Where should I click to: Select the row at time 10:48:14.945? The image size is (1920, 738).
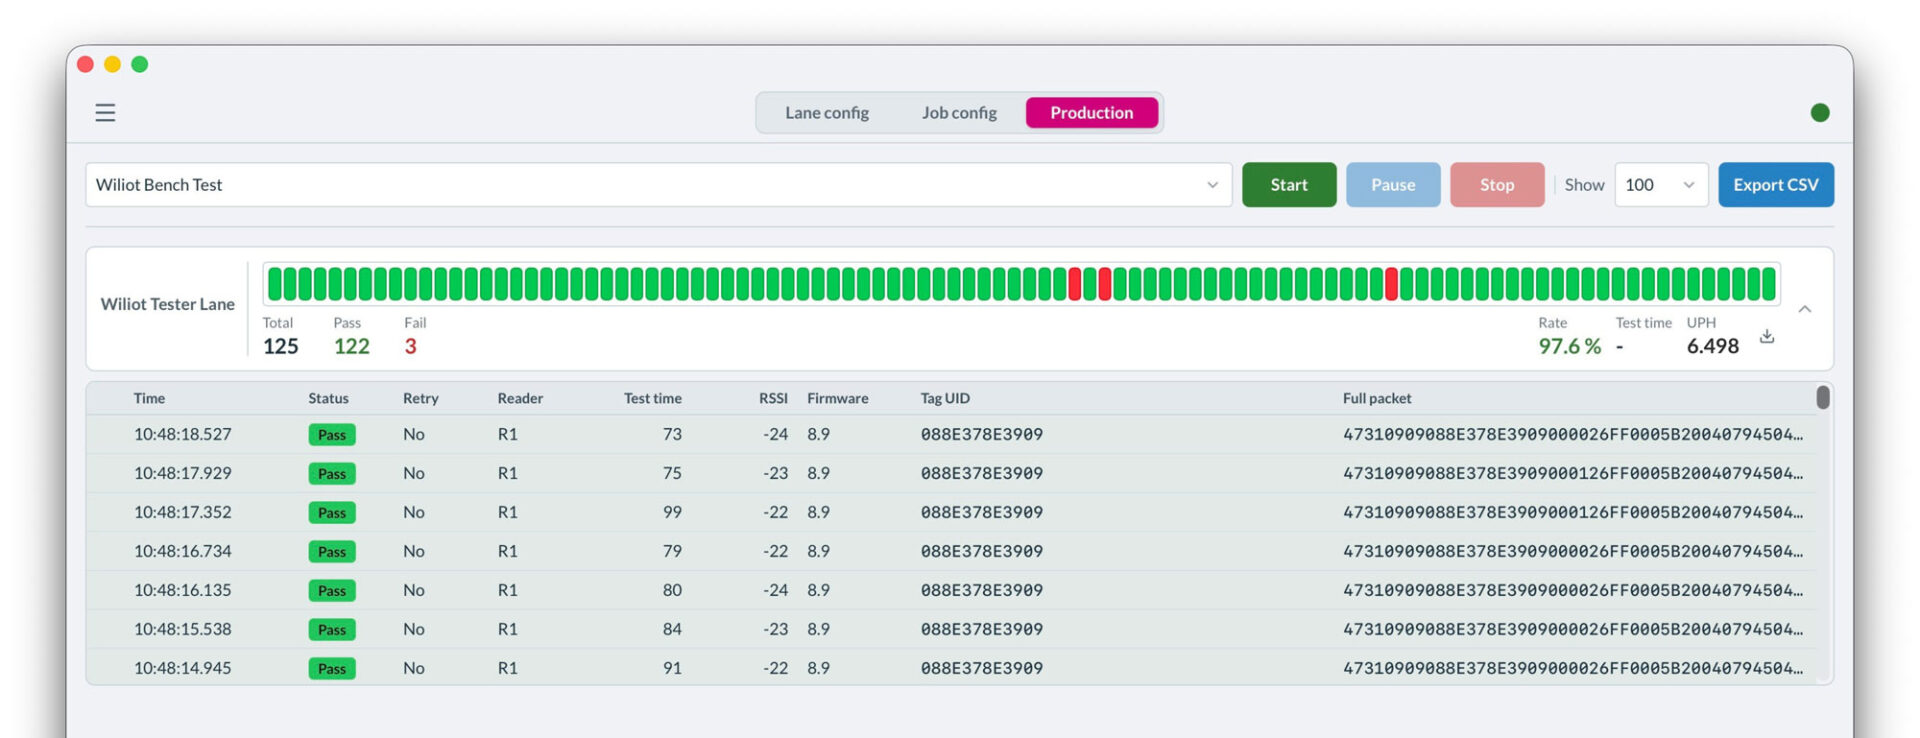coord(951,668)
